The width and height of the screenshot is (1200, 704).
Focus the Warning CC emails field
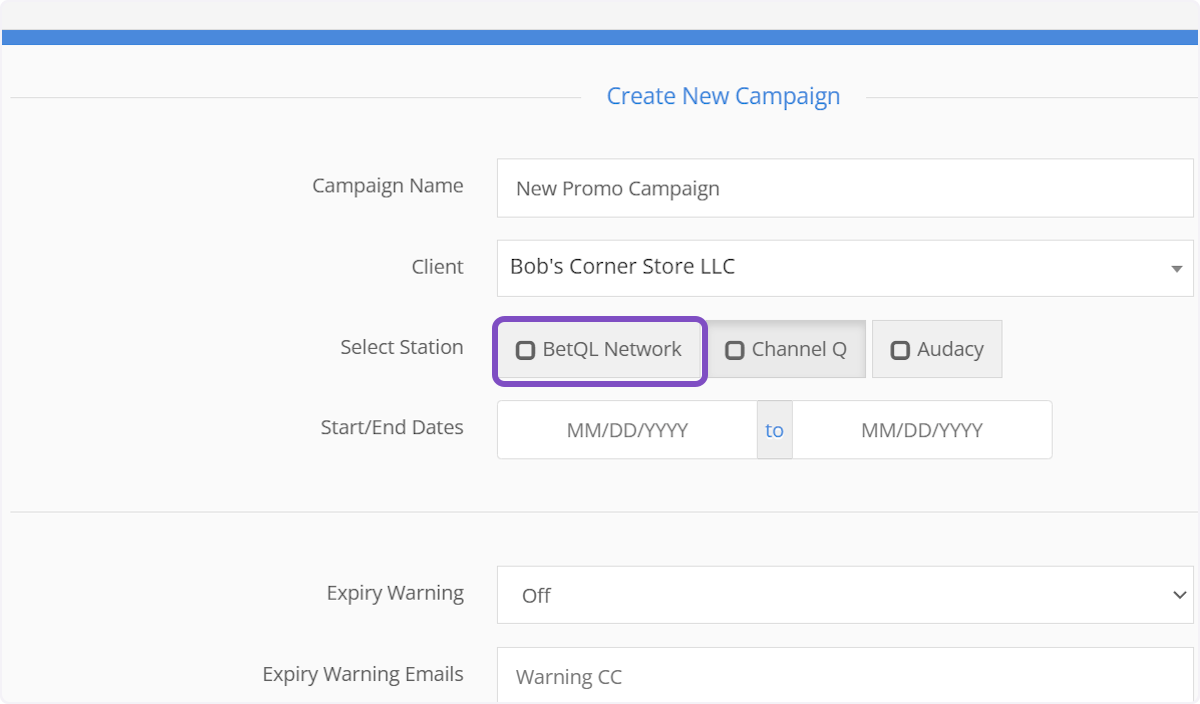pyautogui.click(x=844, y=677)
